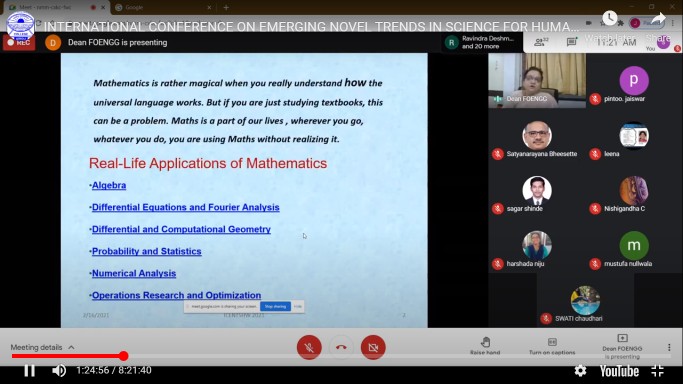Mute the YouTube volume speaker icon
This screenshot has width=683, height=384.
(x=59, y=371)
